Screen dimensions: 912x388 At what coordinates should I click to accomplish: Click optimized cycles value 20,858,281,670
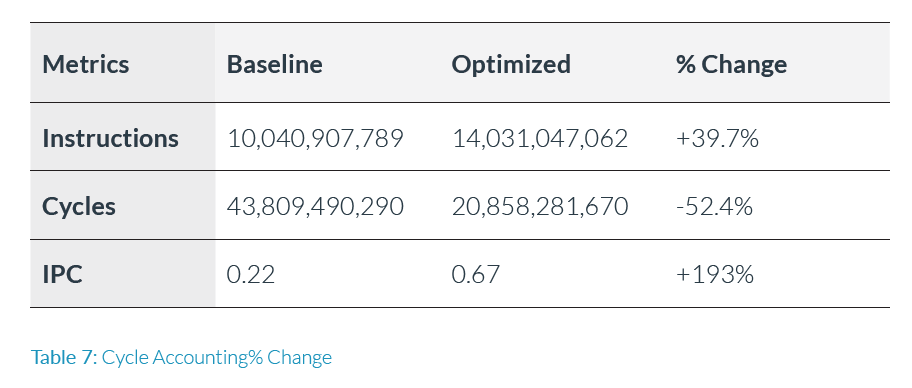pos(540,207)
